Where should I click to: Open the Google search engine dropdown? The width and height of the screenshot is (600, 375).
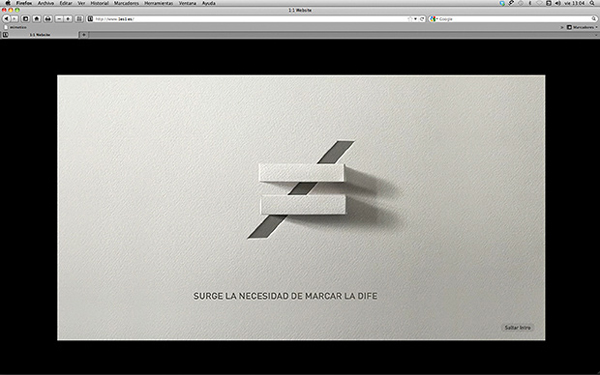coord(433,19)
